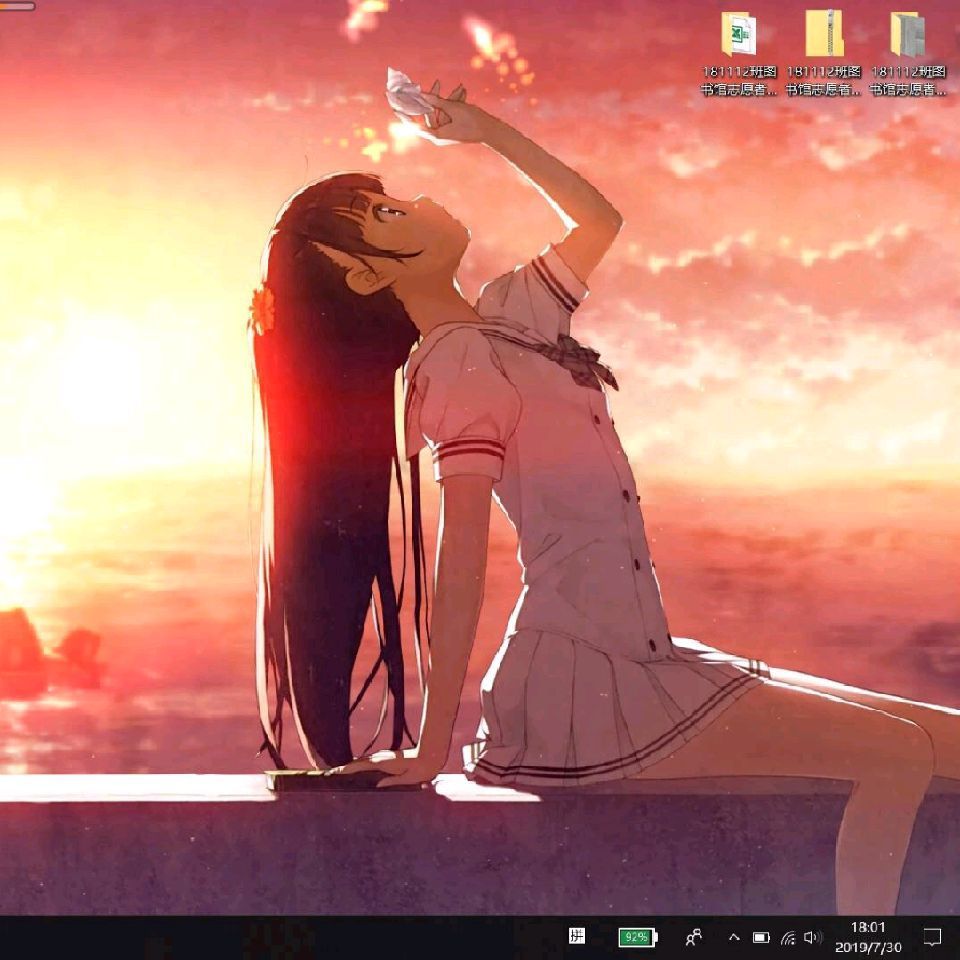
Task: Expand the hidden tray icons chevron
Action: pyautogui.click(x=734, y=937)
